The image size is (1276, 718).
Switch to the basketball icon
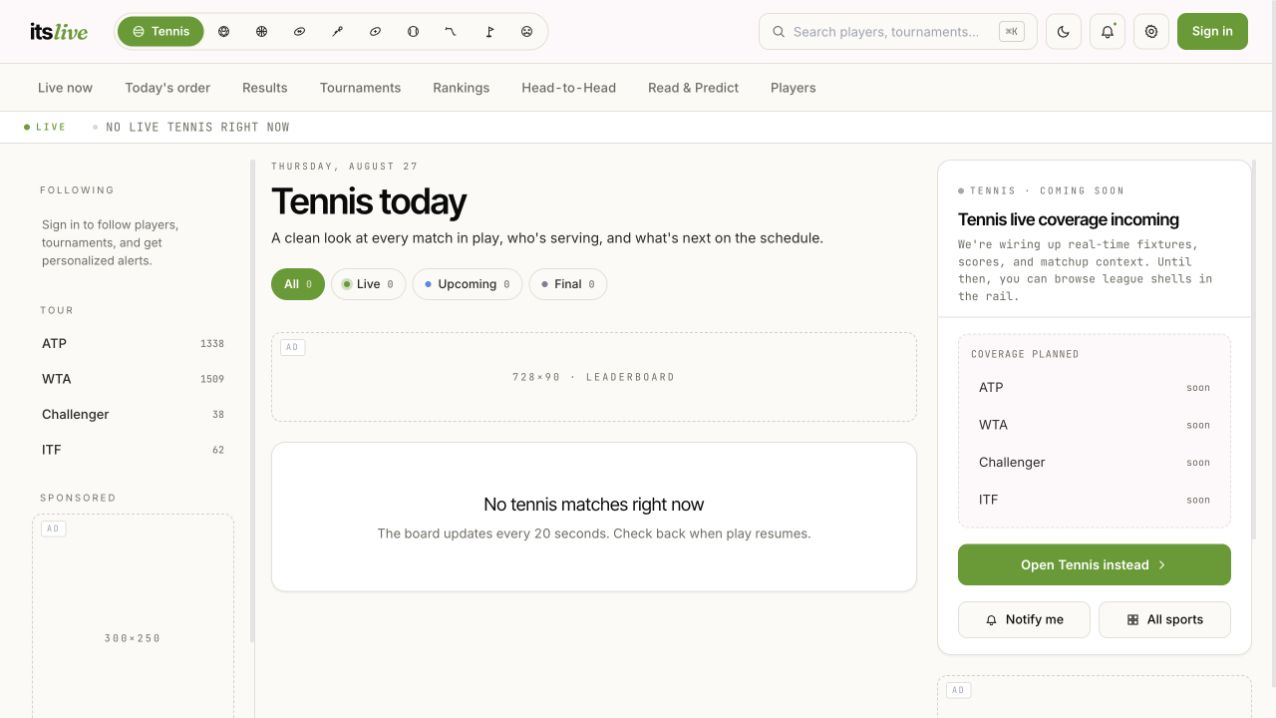pos(262,31)
